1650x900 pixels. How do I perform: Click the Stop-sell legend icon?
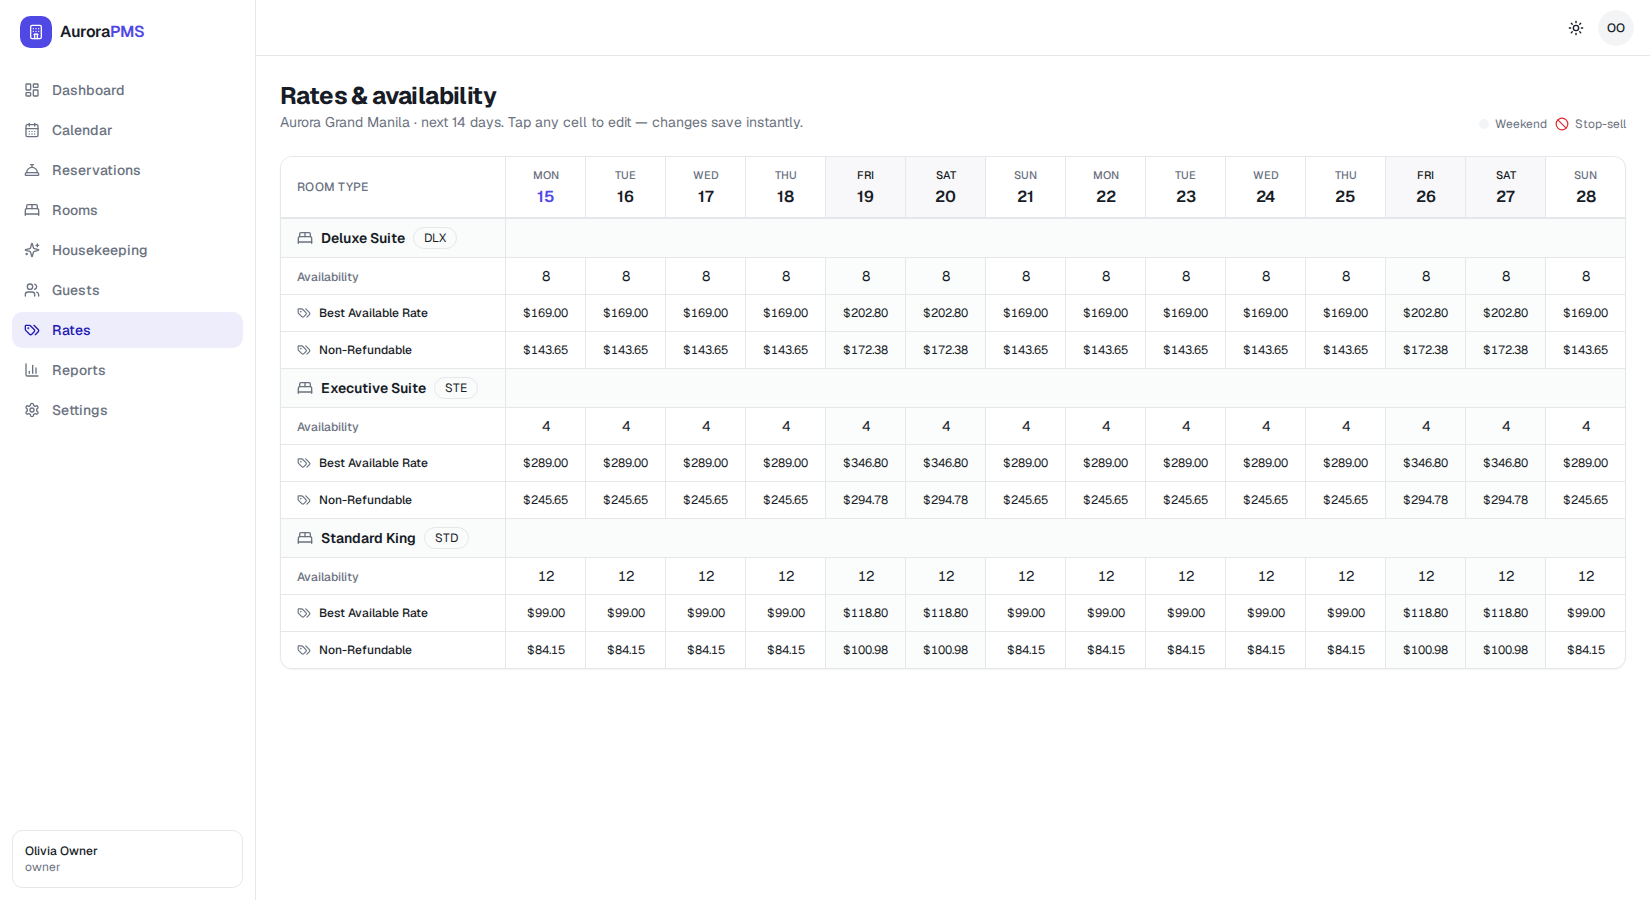[x=1562, y=124]
